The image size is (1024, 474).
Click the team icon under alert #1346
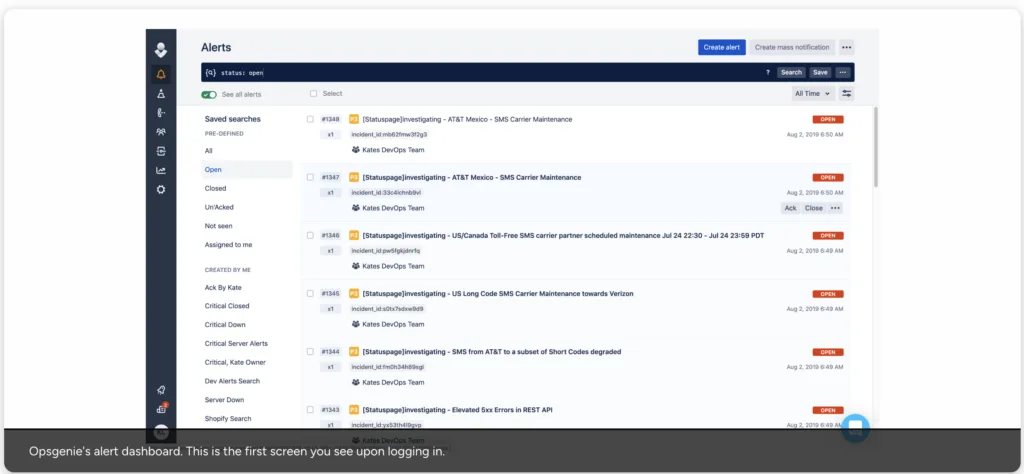356,266
